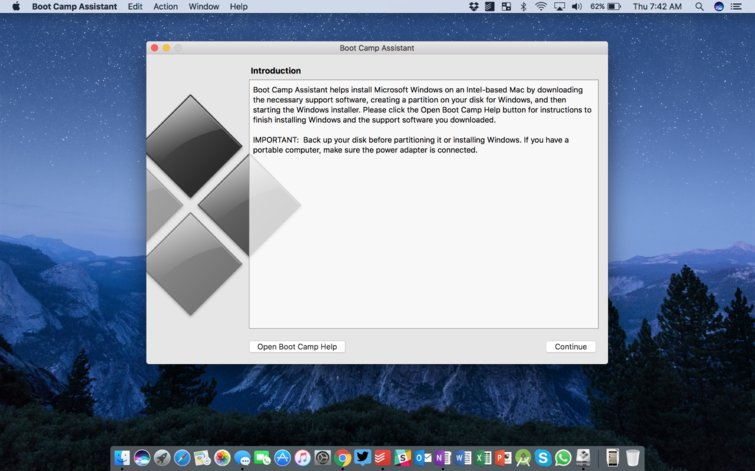Launch Safari from the dock
The height and width of the screenshot is (471, 755).
(x=182, y=457)
